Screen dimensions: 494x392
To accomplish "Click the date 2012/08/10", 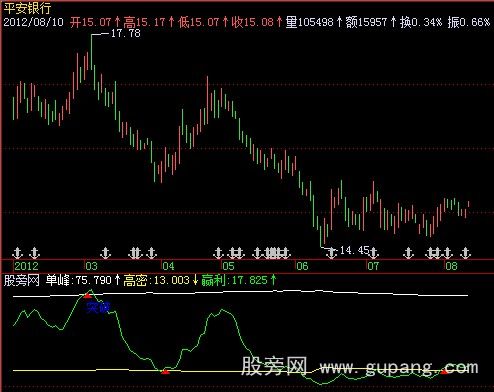I will pyautogui.click(x=33, y=22).
